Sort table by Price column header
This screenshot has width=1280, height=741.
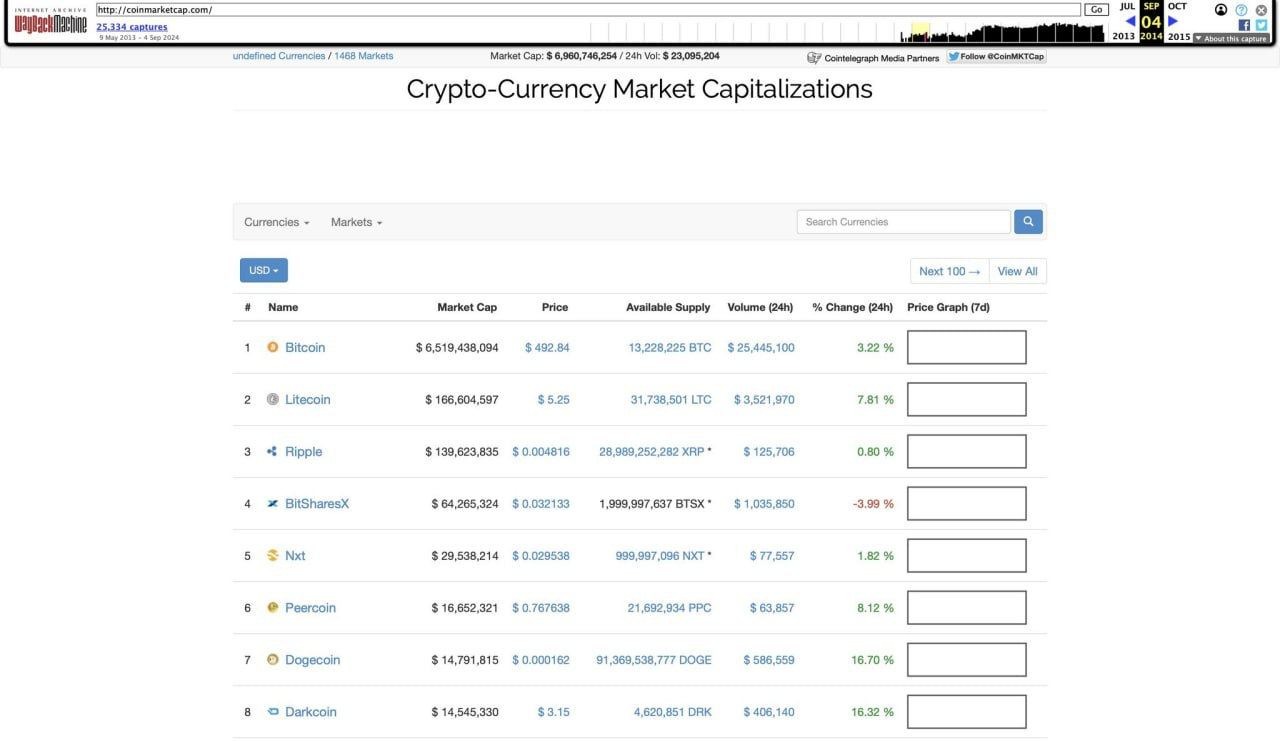pyautogui.click(x=555, y=307)
